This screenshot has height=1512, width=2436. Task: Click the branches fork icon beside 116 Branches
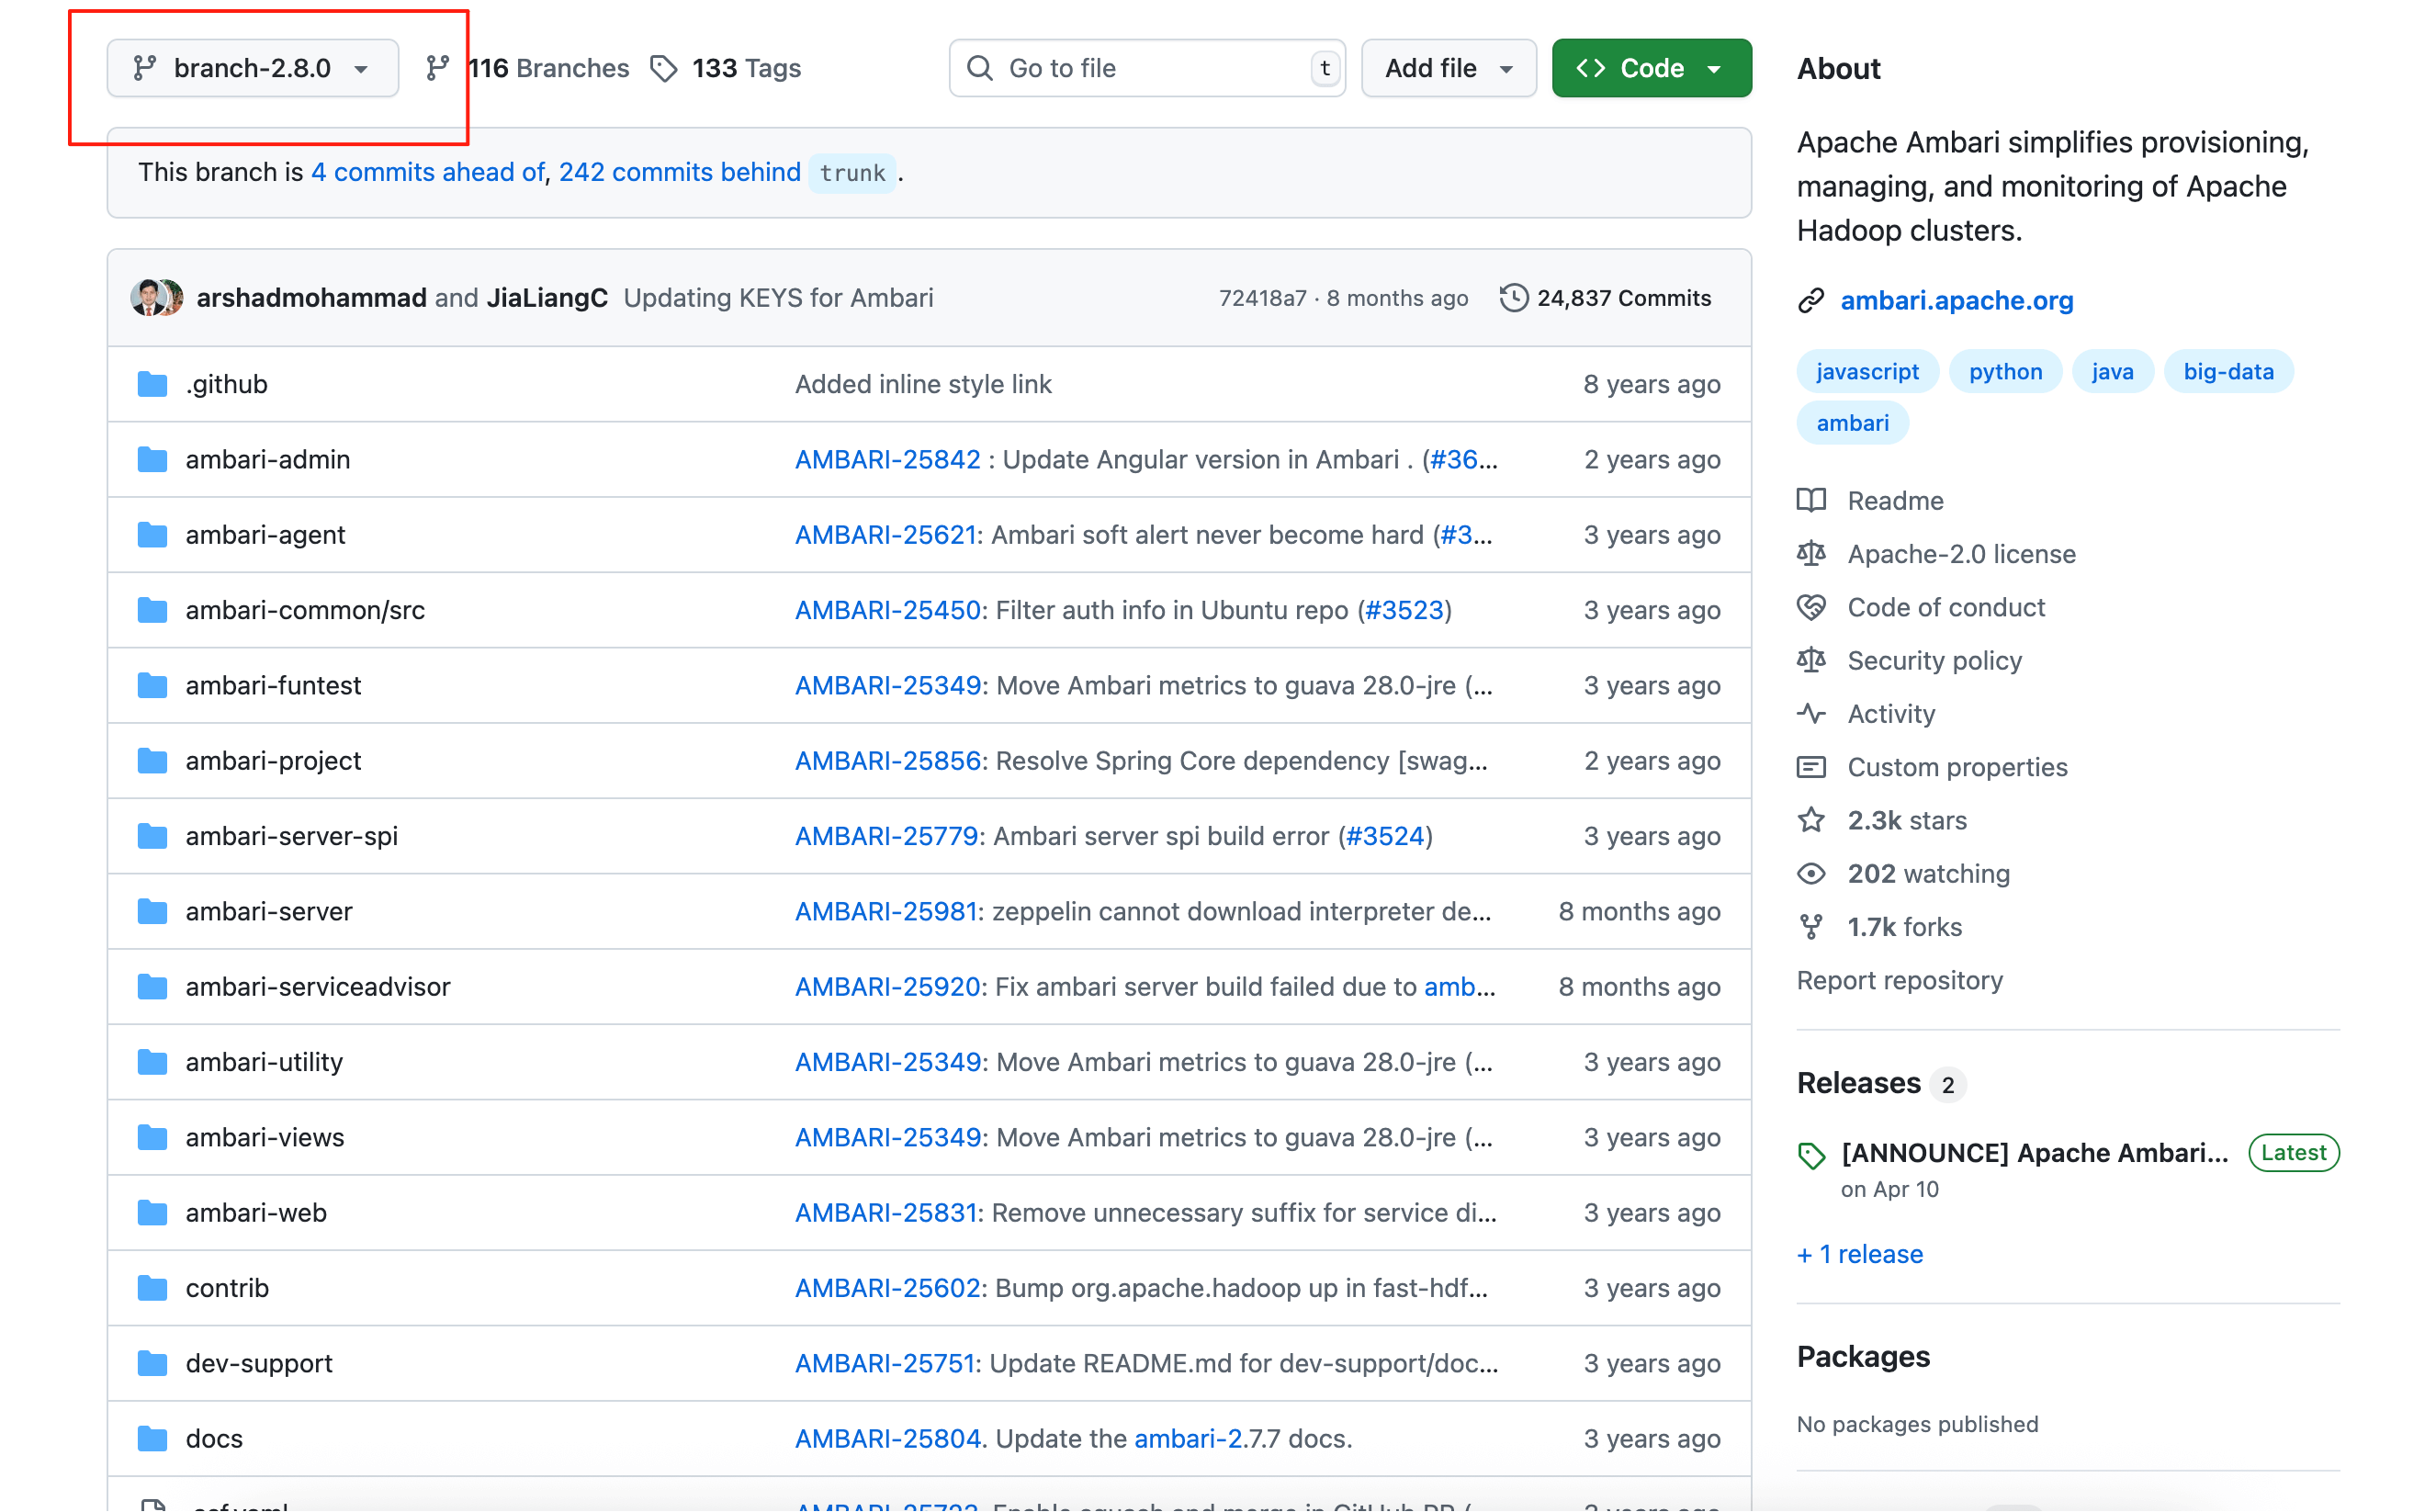tap(437, 68)
